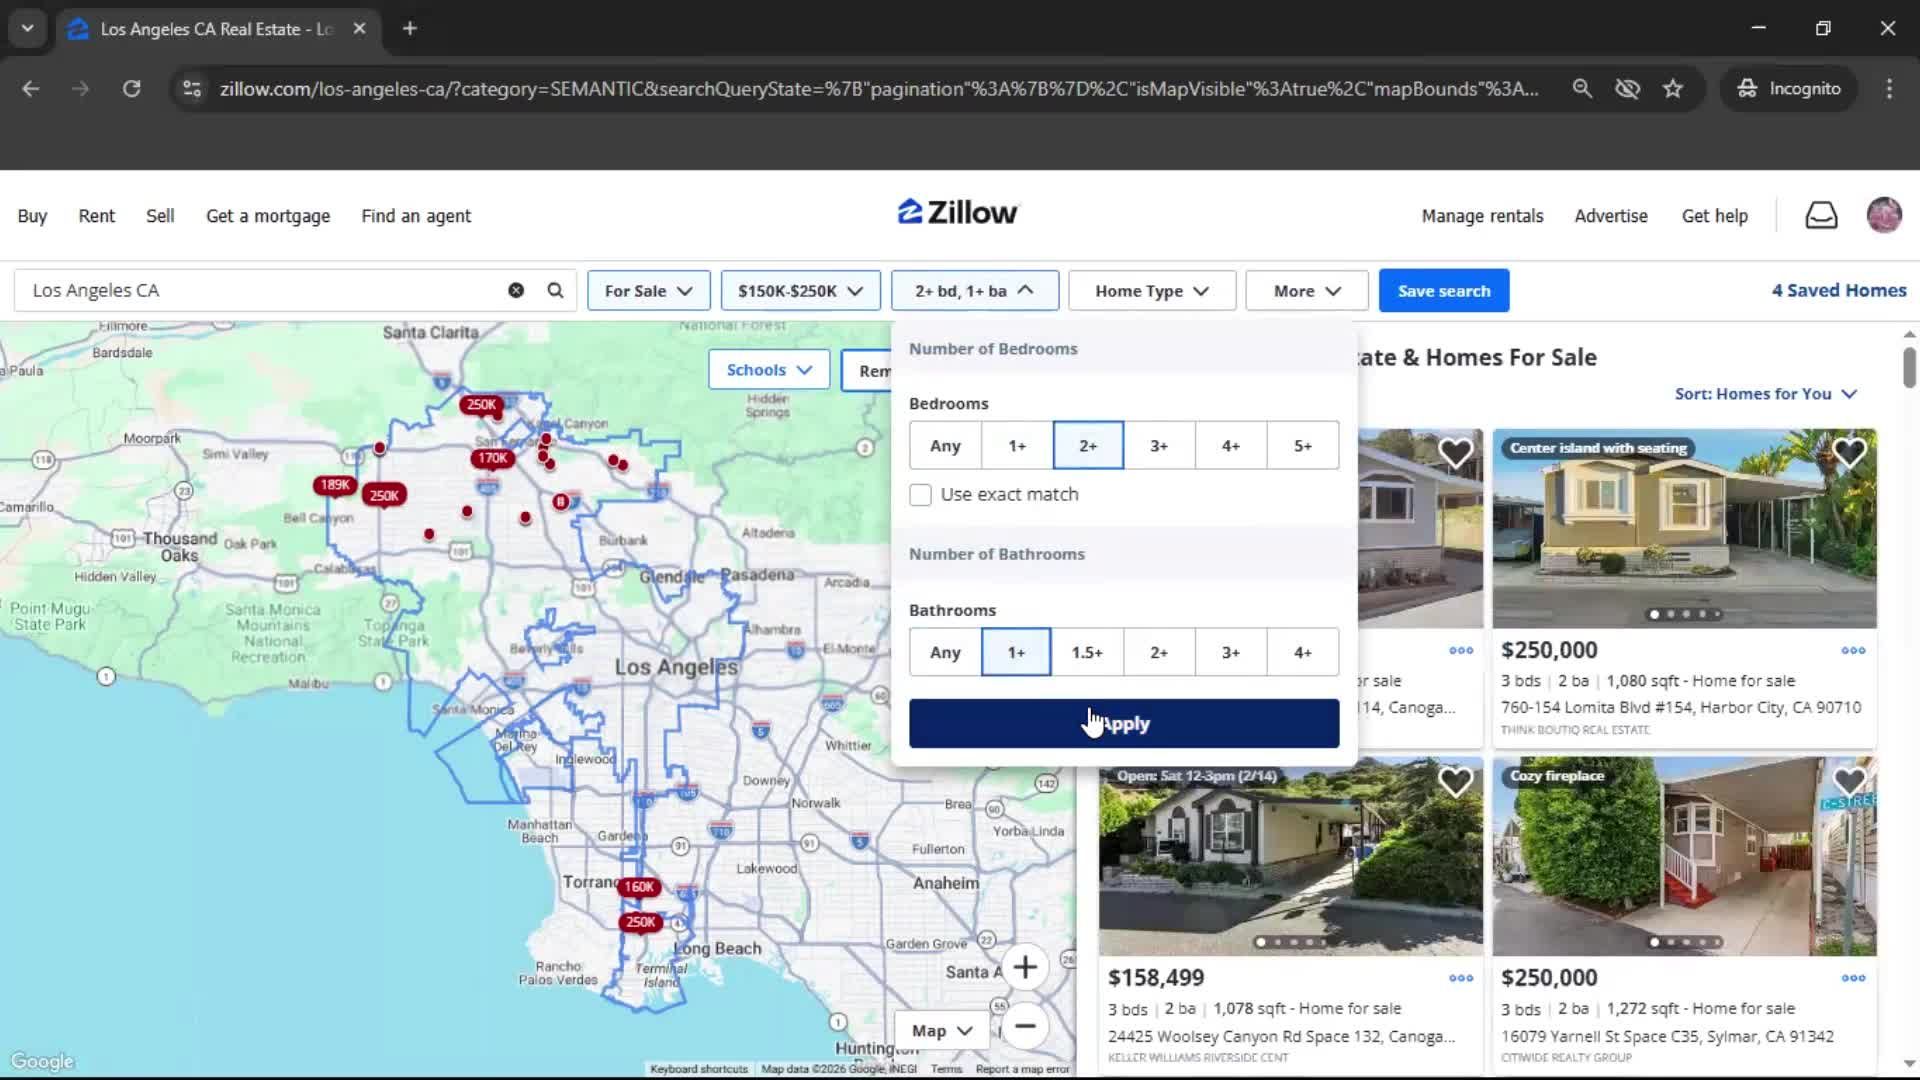Open the Get a mortgage section
This screenshot has height=1080, width=1920.
pos(267,215)
